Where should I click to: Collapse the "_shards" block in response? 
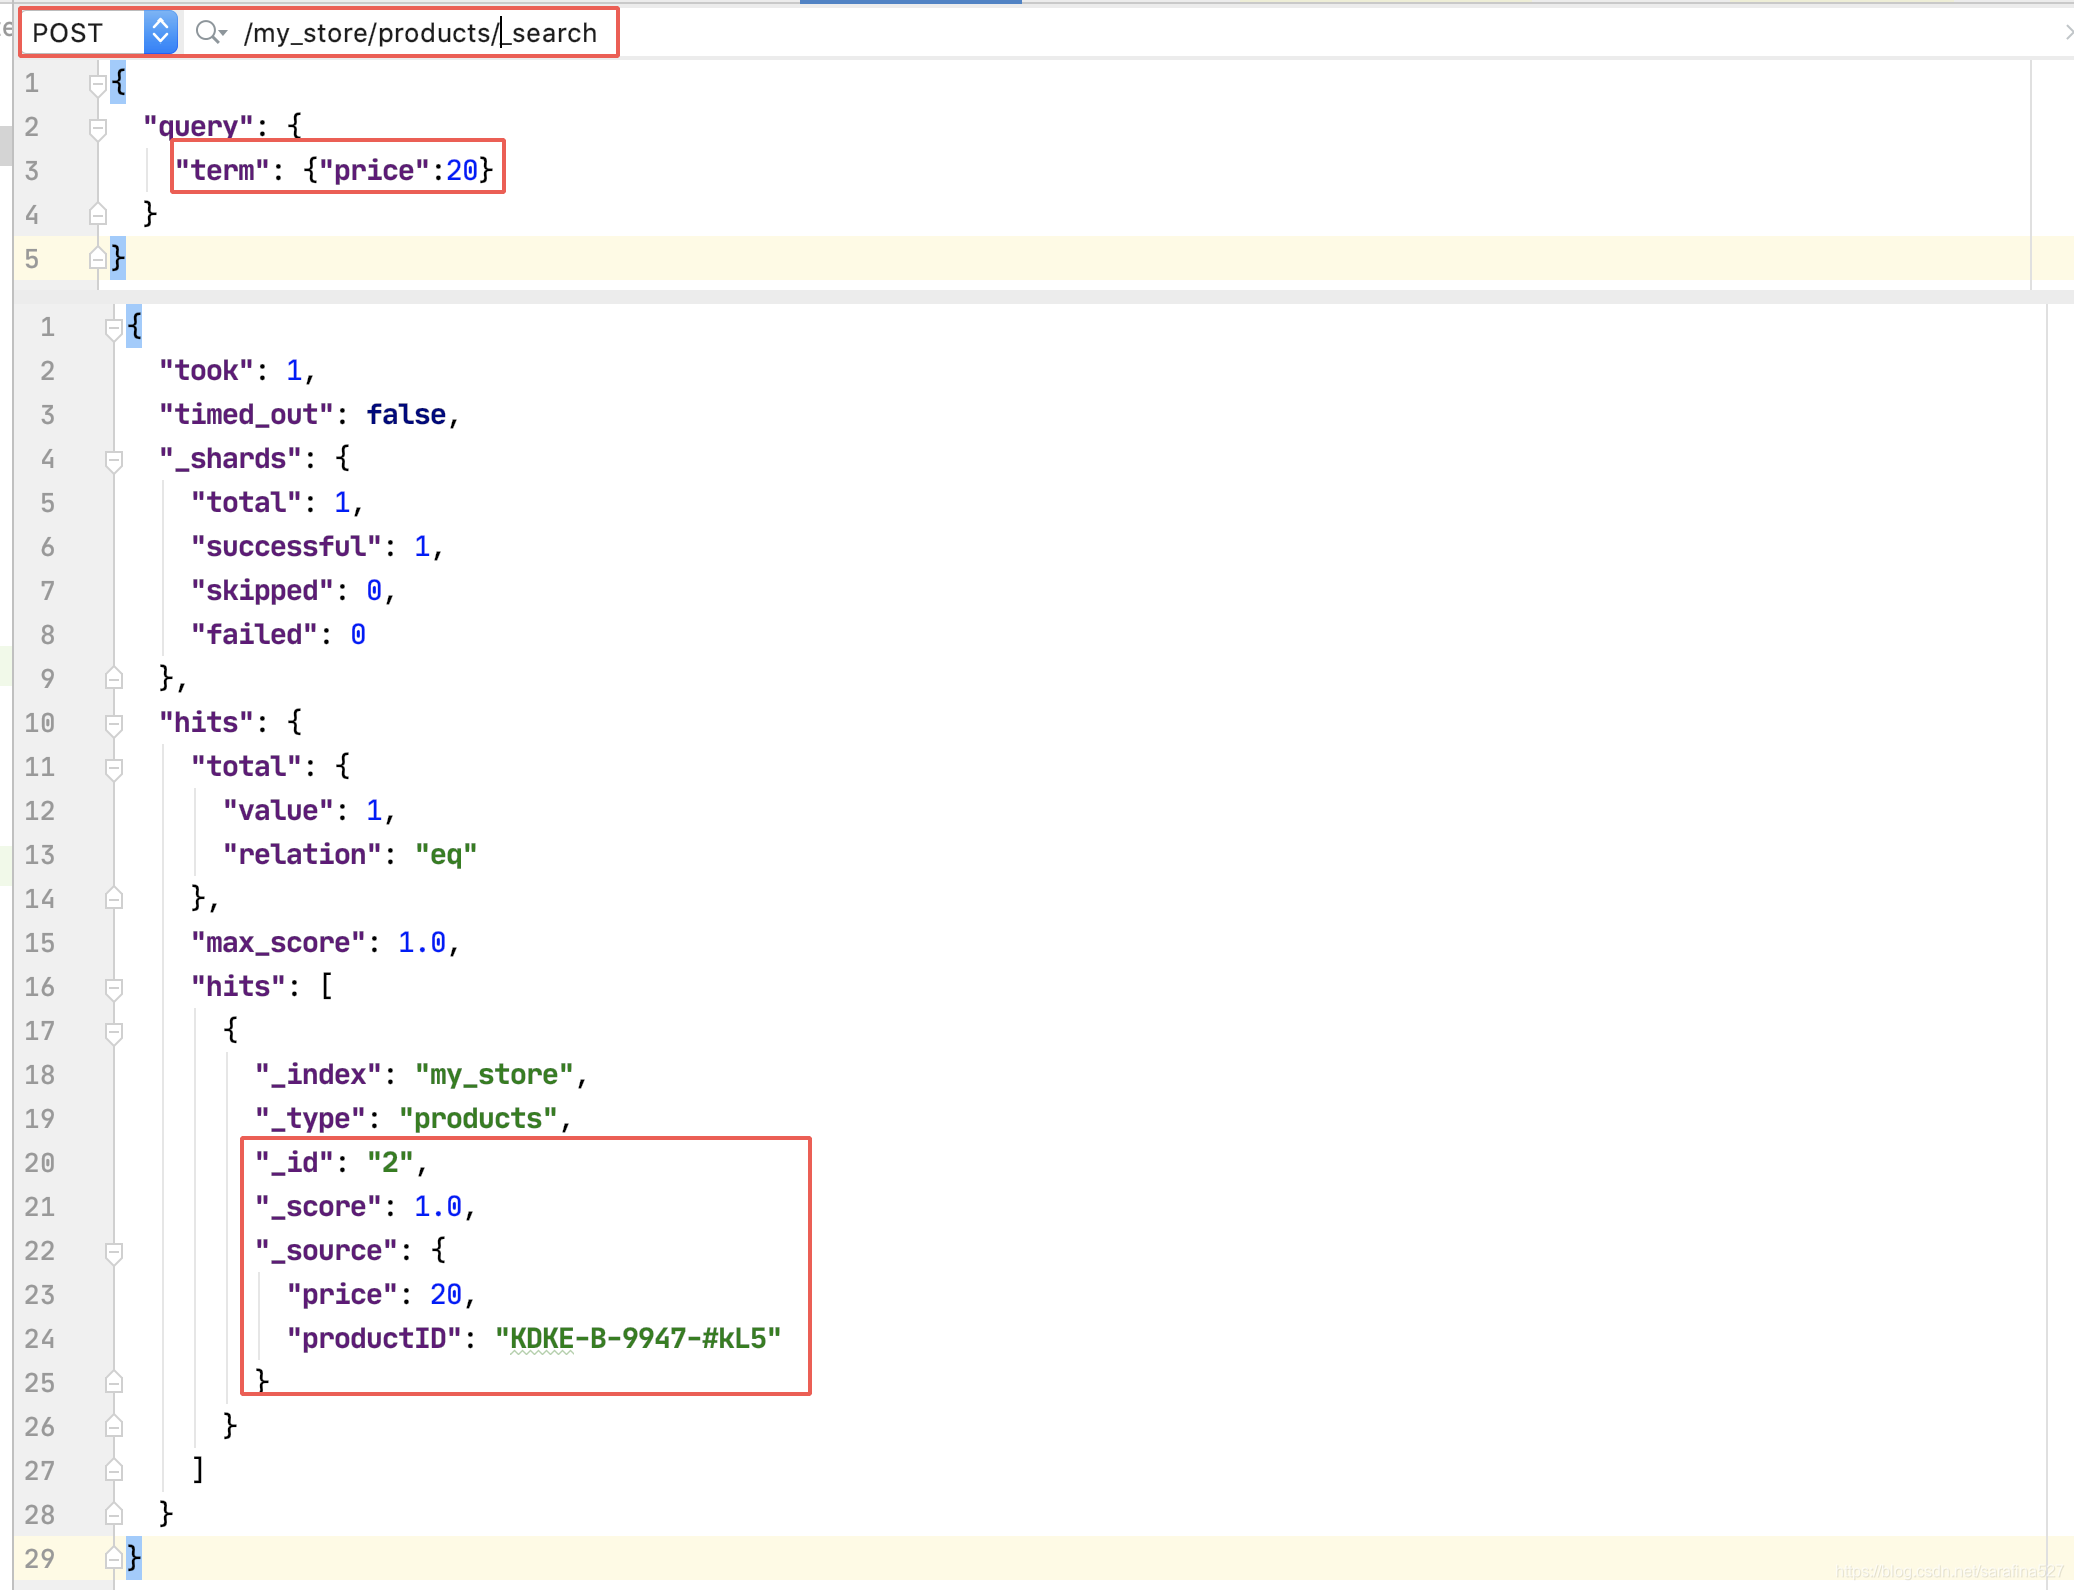[114, 459]
